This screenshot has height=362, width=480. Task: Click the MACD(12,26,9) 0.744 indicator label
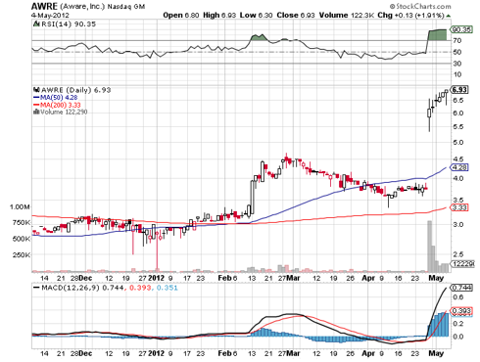pyautogui.click(x=82, y=288)
